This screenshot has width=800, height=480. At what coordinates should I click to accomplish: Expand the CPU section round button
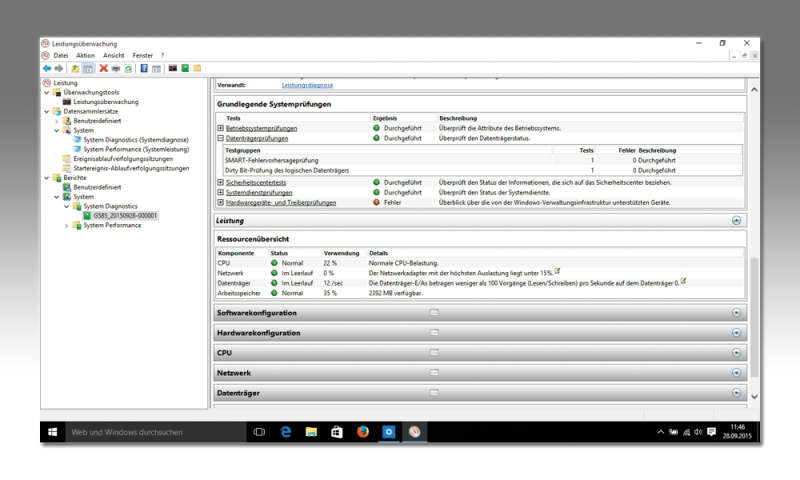[736, 352]
